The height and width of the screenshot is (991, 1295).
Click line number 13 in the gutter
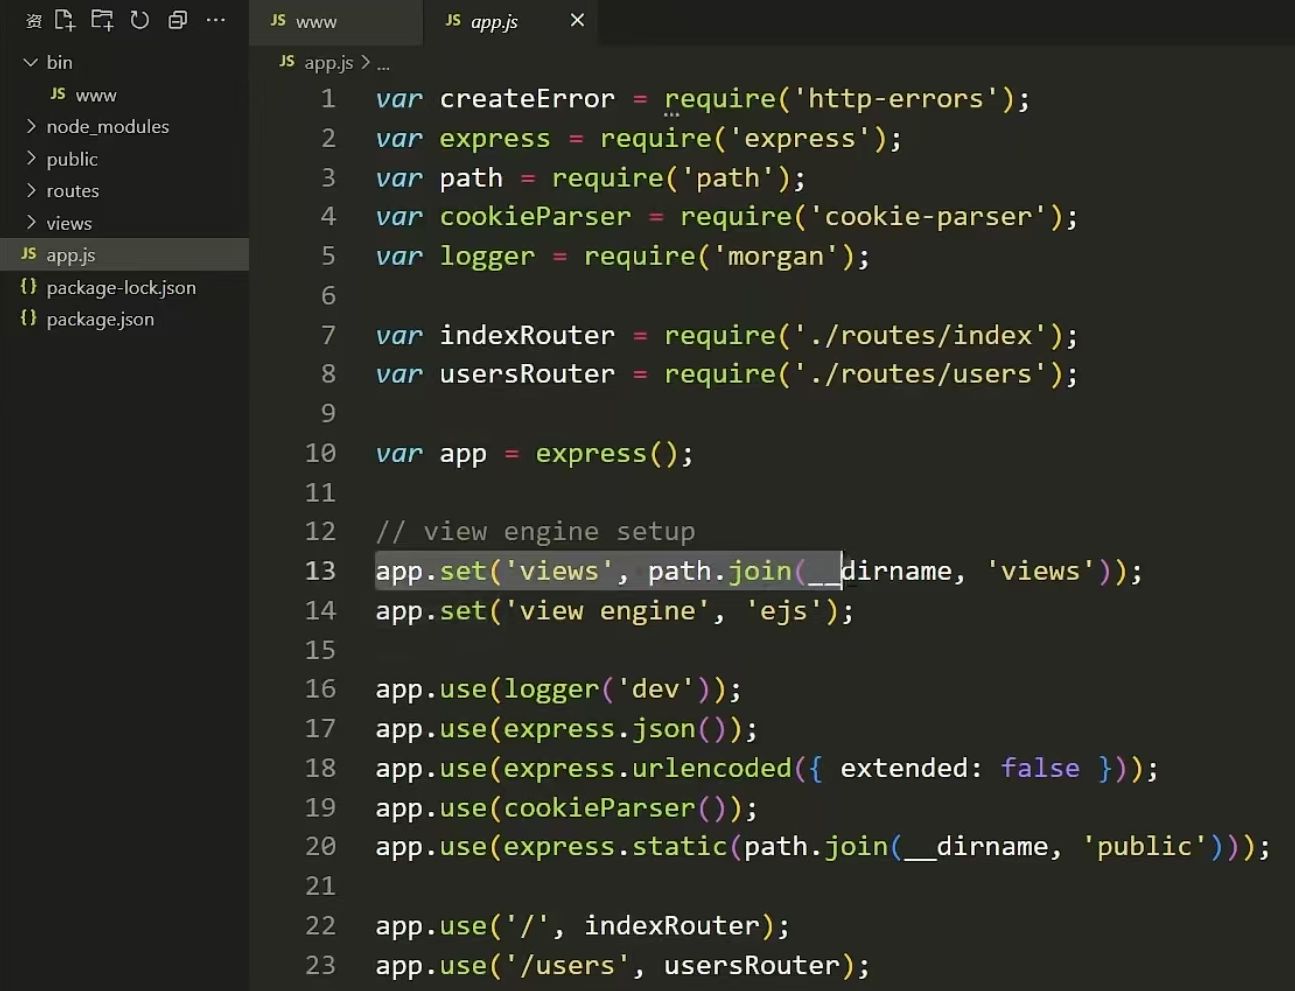tap(320, 570)
